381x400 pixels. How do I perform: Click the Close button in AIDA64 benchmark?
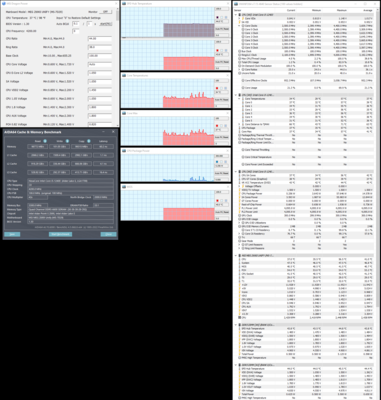(x=108, y=234)
